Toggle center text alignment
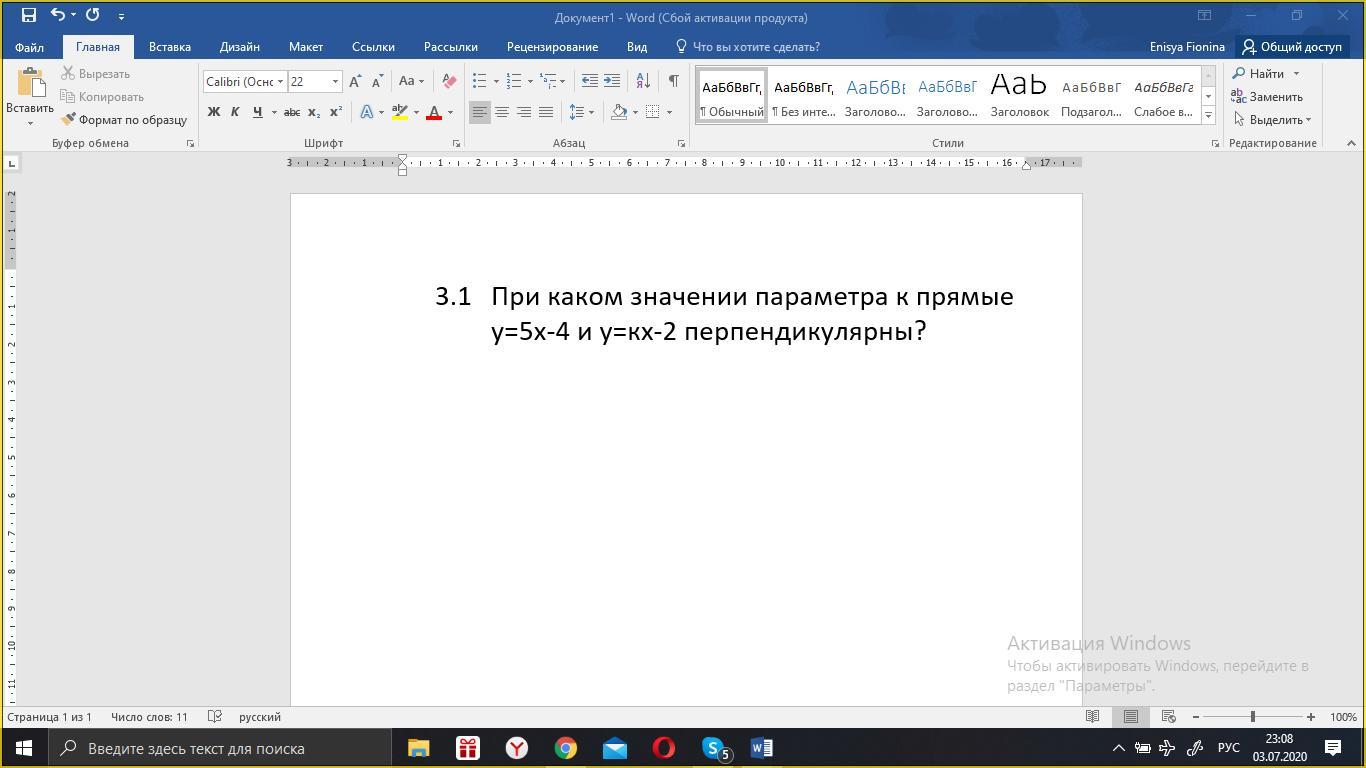Screen dimensions: 1366x768 point(502,112)
